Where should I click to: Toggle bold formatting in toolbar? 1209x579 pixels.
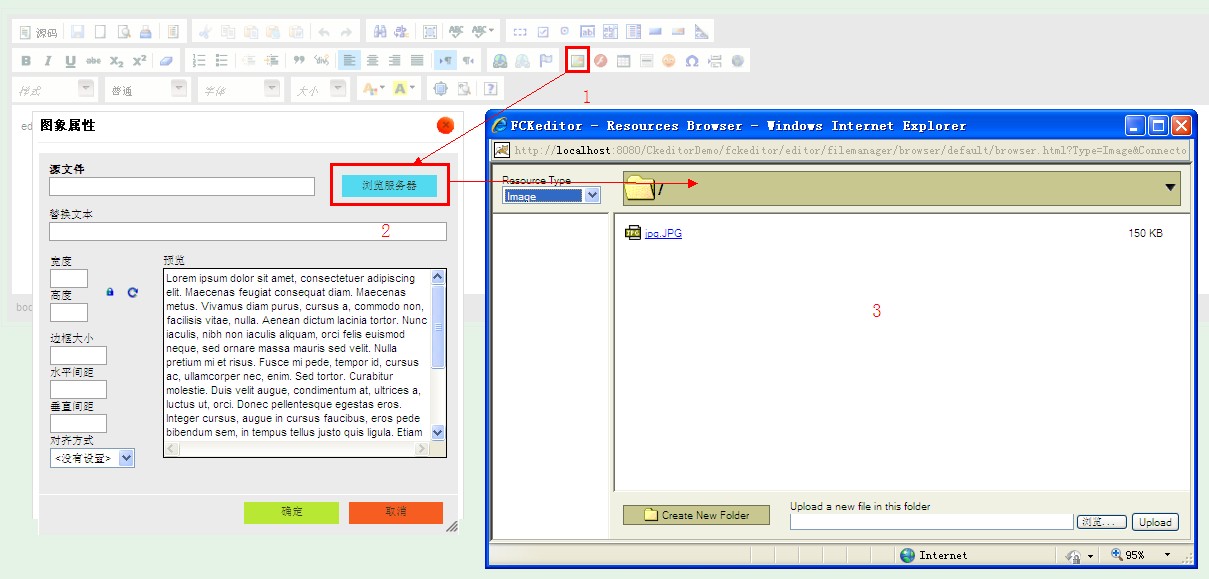click(x=26, y=61)
